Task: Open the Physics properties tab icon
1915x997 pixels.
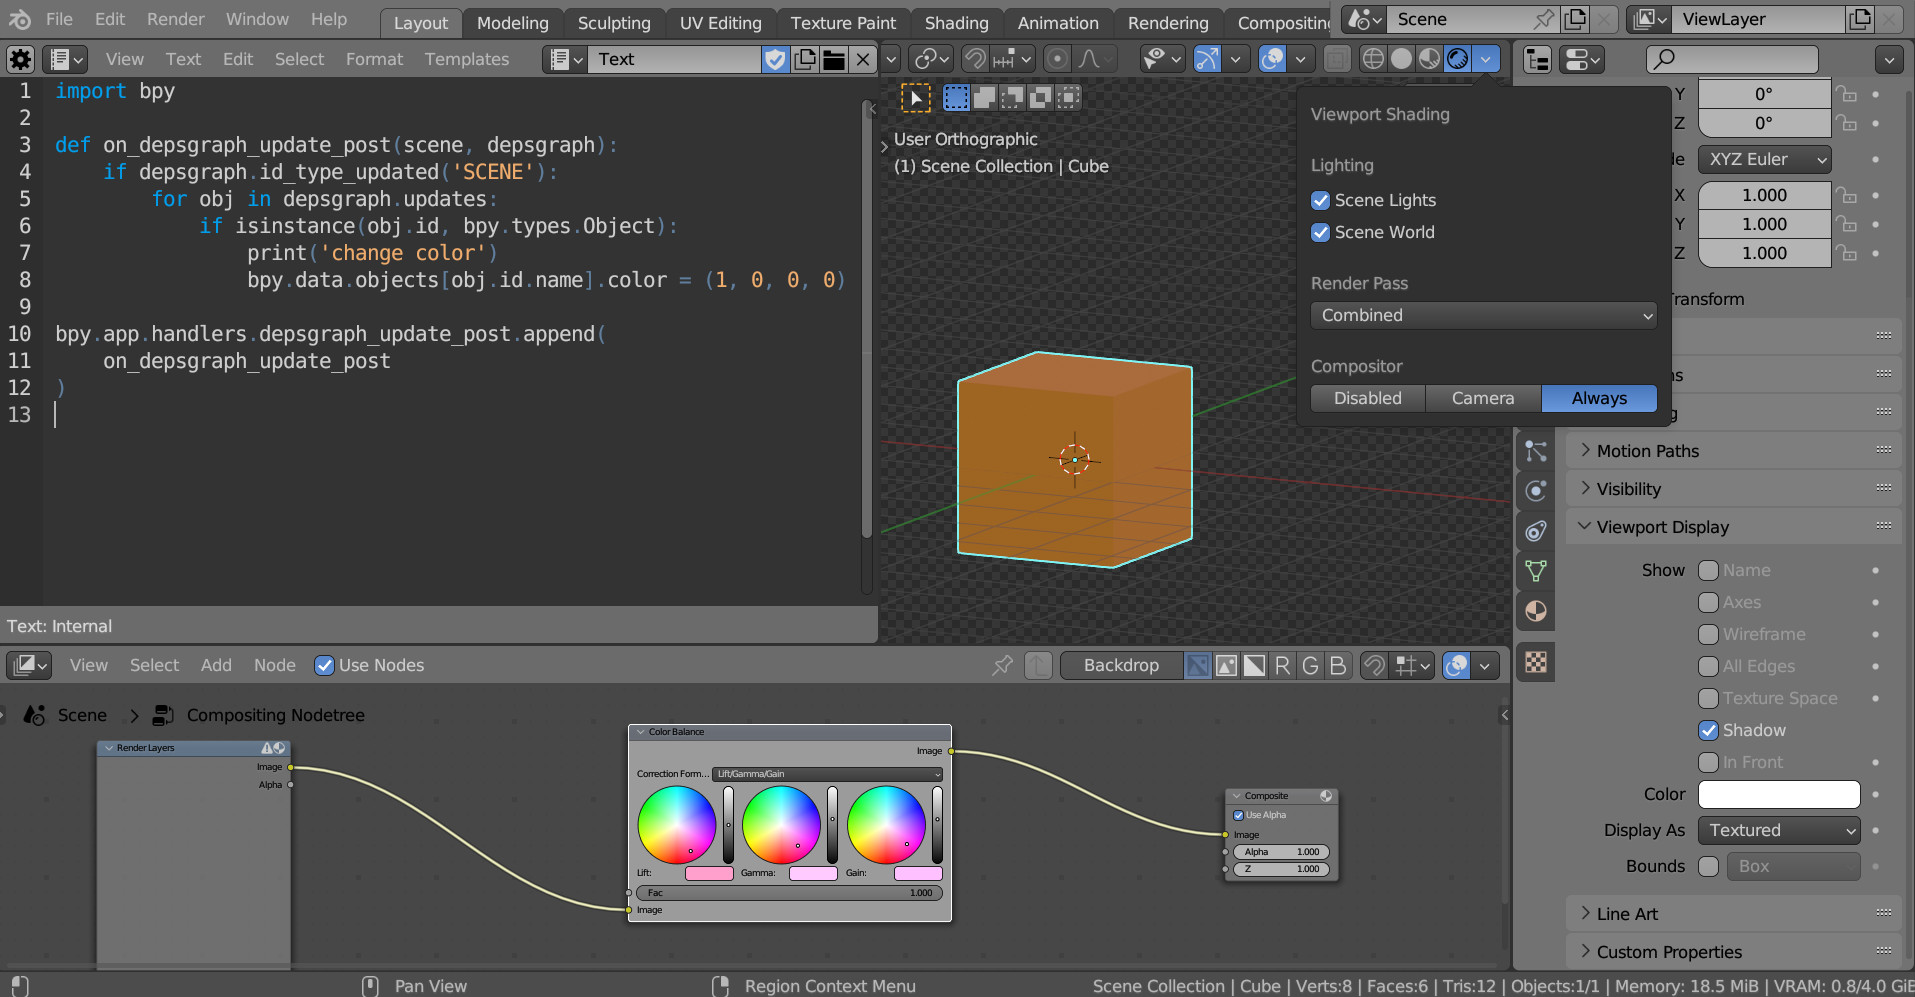Action: (x=1536, y=491)
